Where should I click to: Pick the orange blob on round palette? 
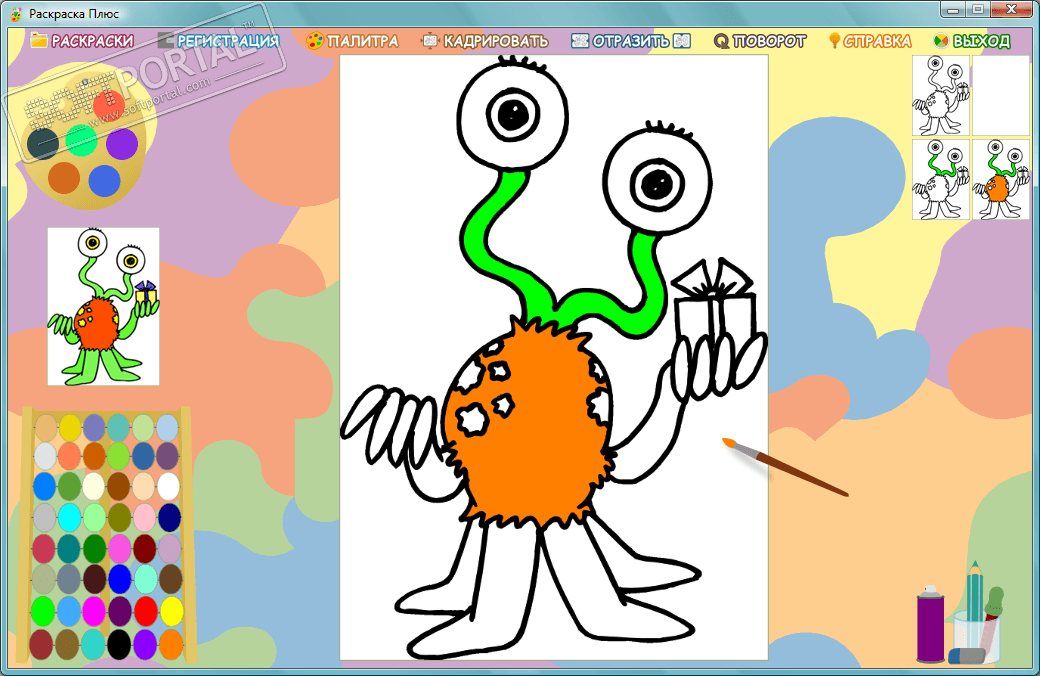coord(64,178)
